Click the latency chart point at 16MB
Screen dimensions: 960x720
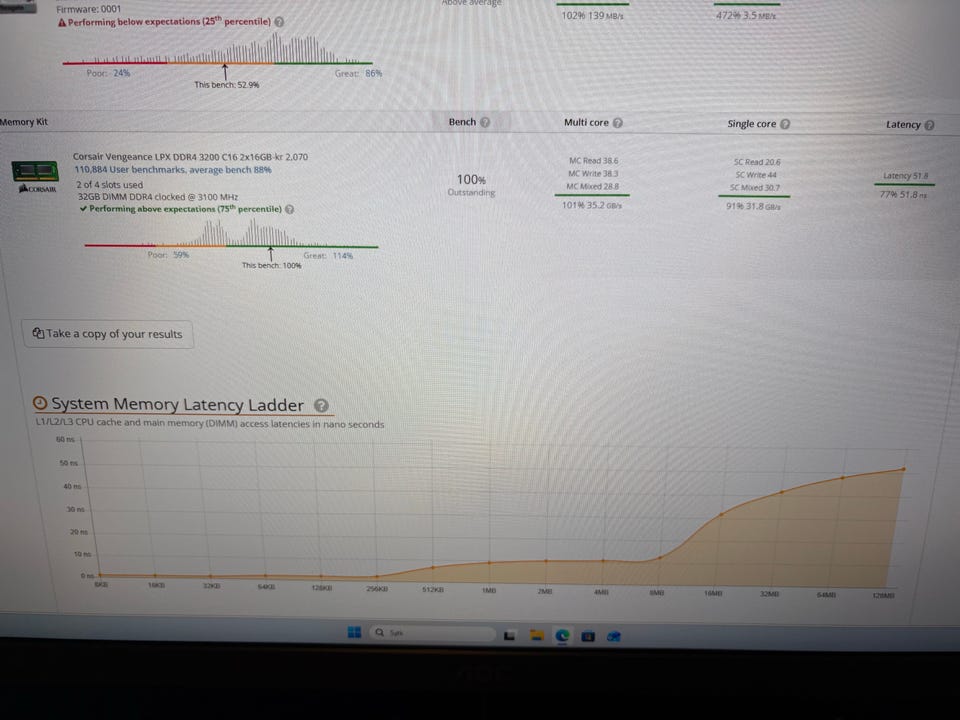(x=722, y=514)
